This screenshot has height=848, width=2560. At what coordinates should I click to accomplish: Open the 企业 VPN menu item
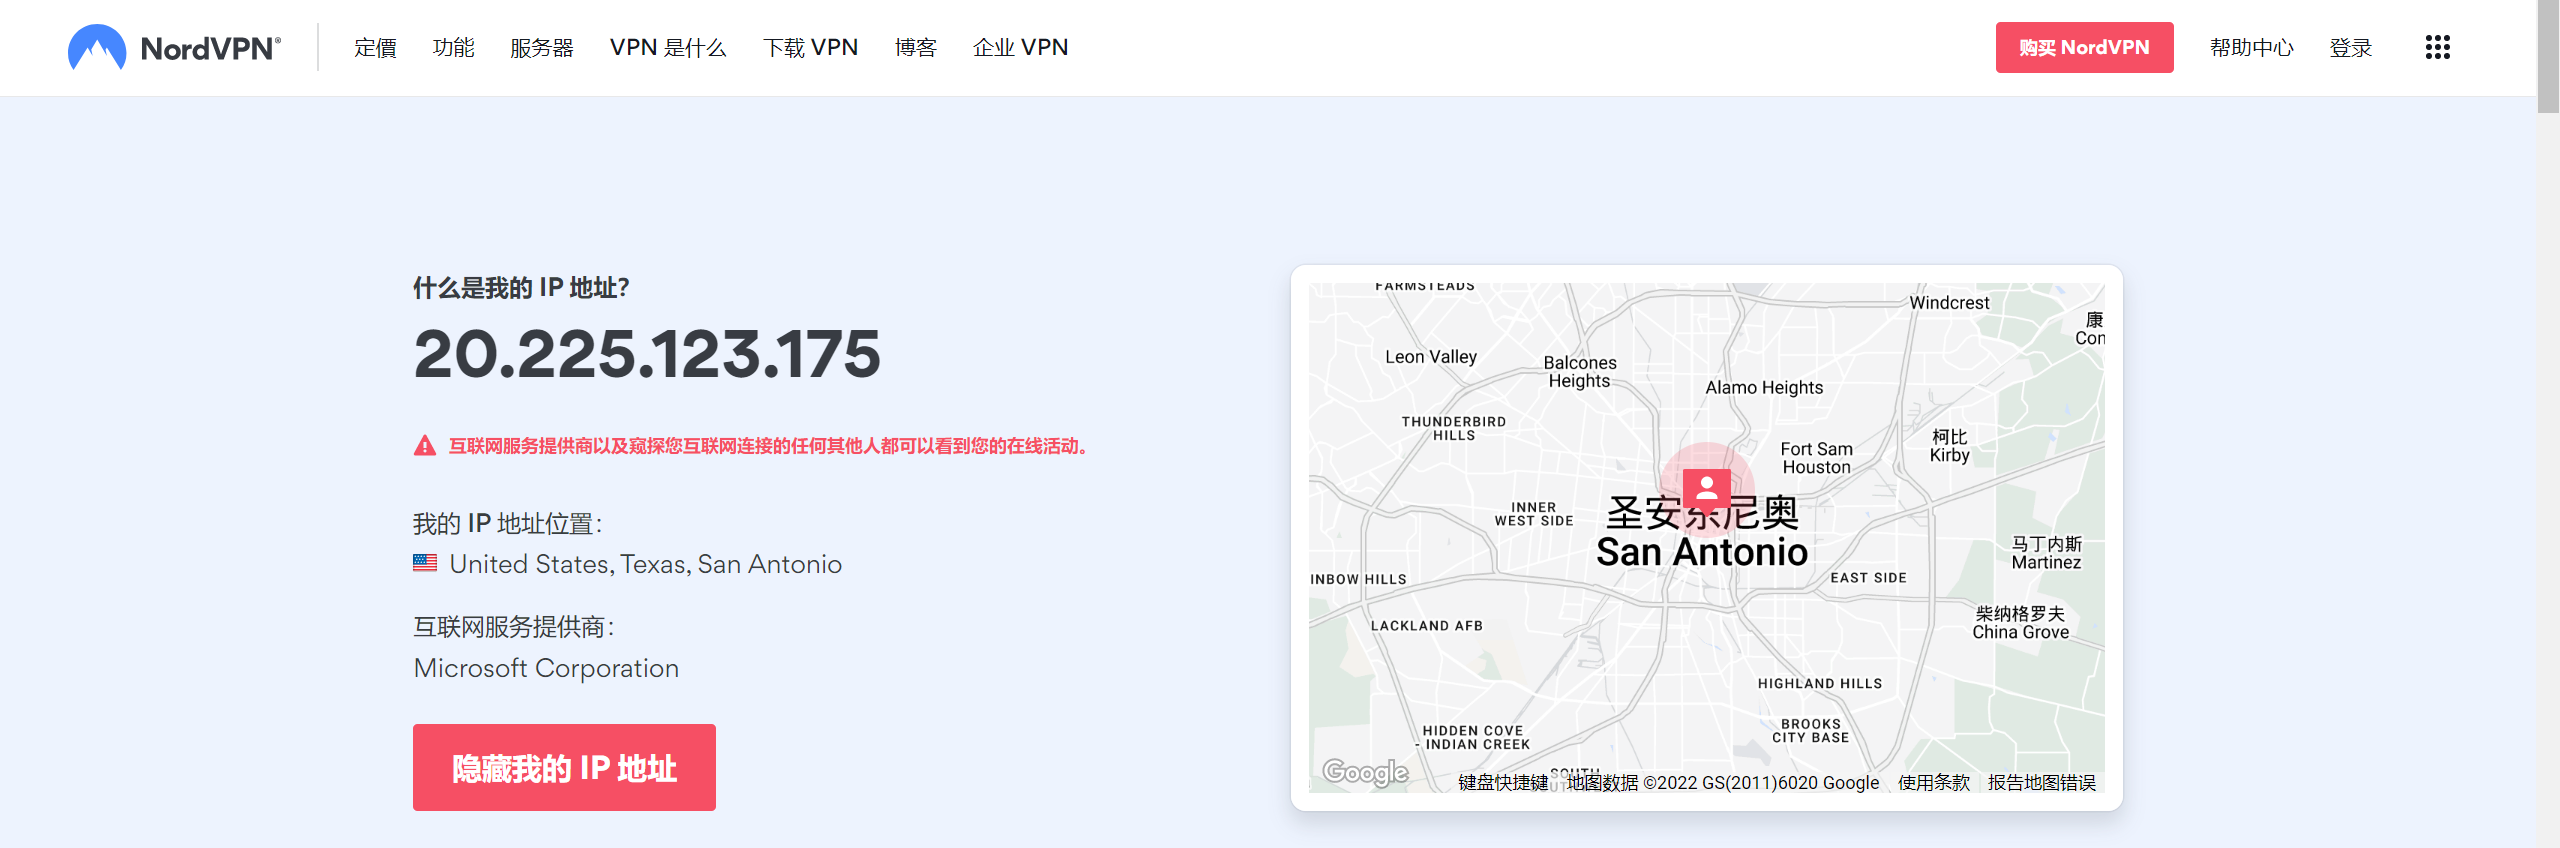tap(1020, 47)
